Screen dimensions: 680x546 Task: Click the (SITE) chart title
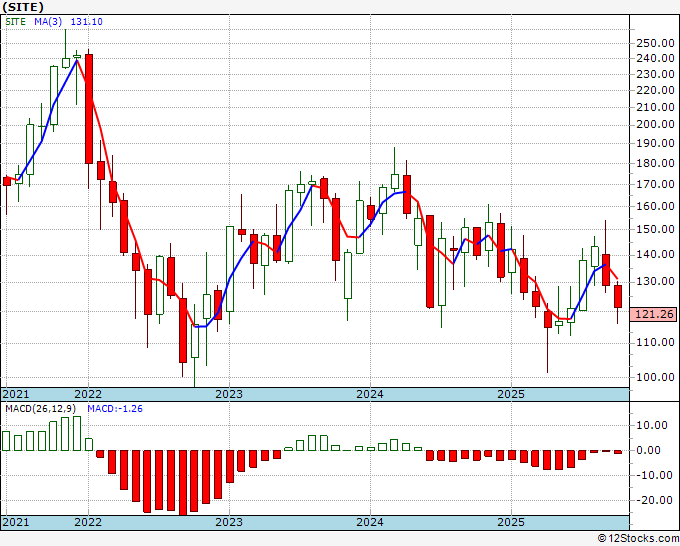click(x=23, y=7)
